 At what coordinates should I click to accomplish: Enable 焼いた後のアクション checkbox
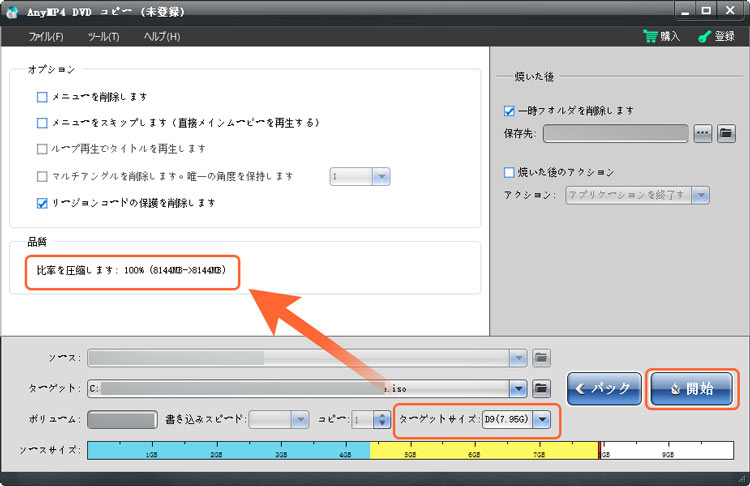(509, 172)
